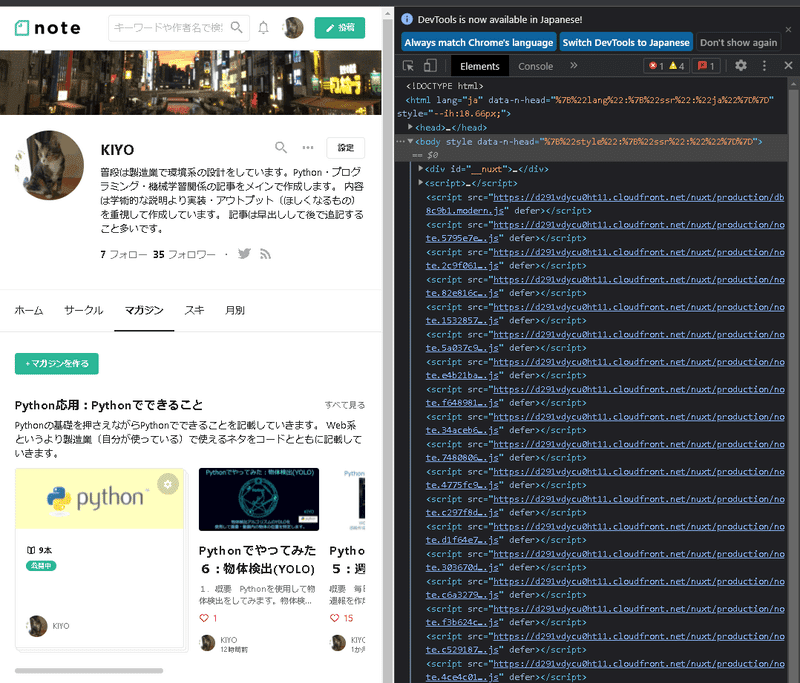The image size is (800, 683).
Task: Switch to the サークル tab
Action: tap(84, 310)
